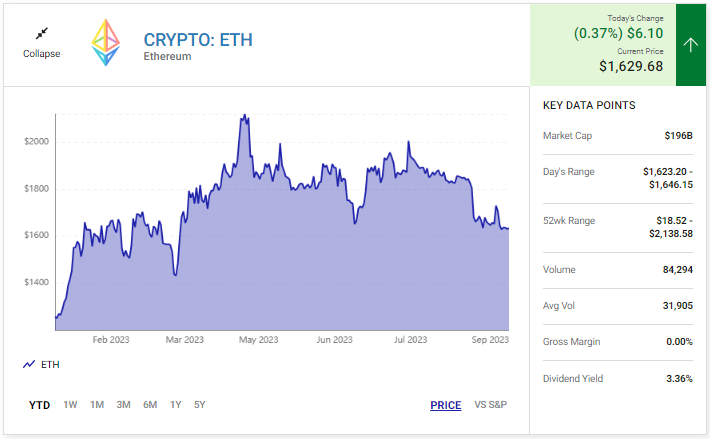This screenshot has height=439, width=710.
Task: Click the current price $1,629.68
Action: point(631,66)
